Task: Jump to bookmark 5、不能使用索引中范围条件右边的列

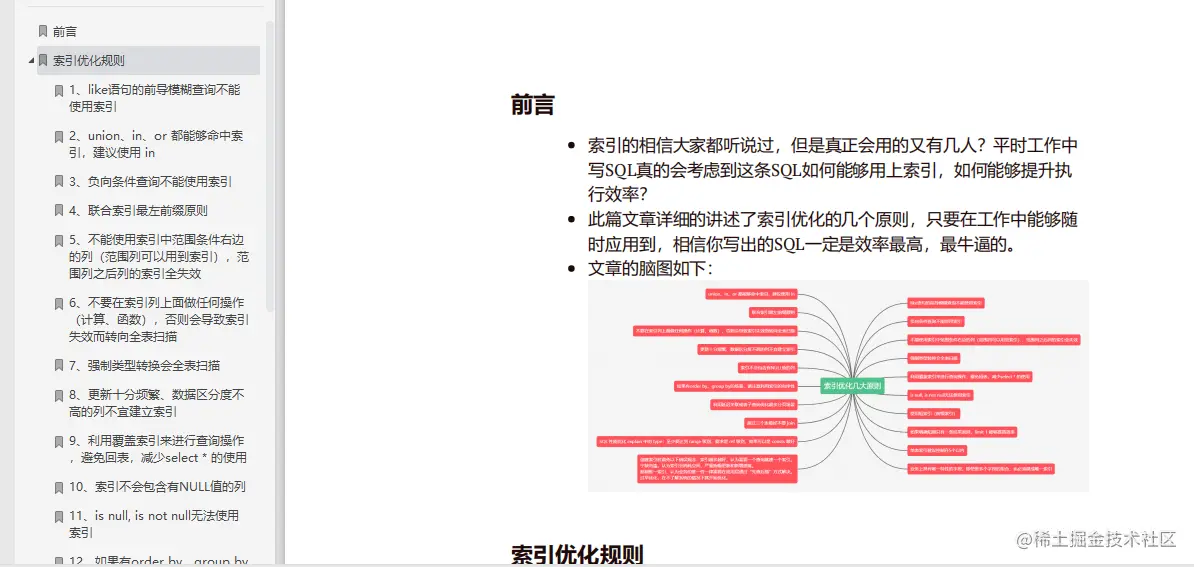Action: (x=158, y=257)
